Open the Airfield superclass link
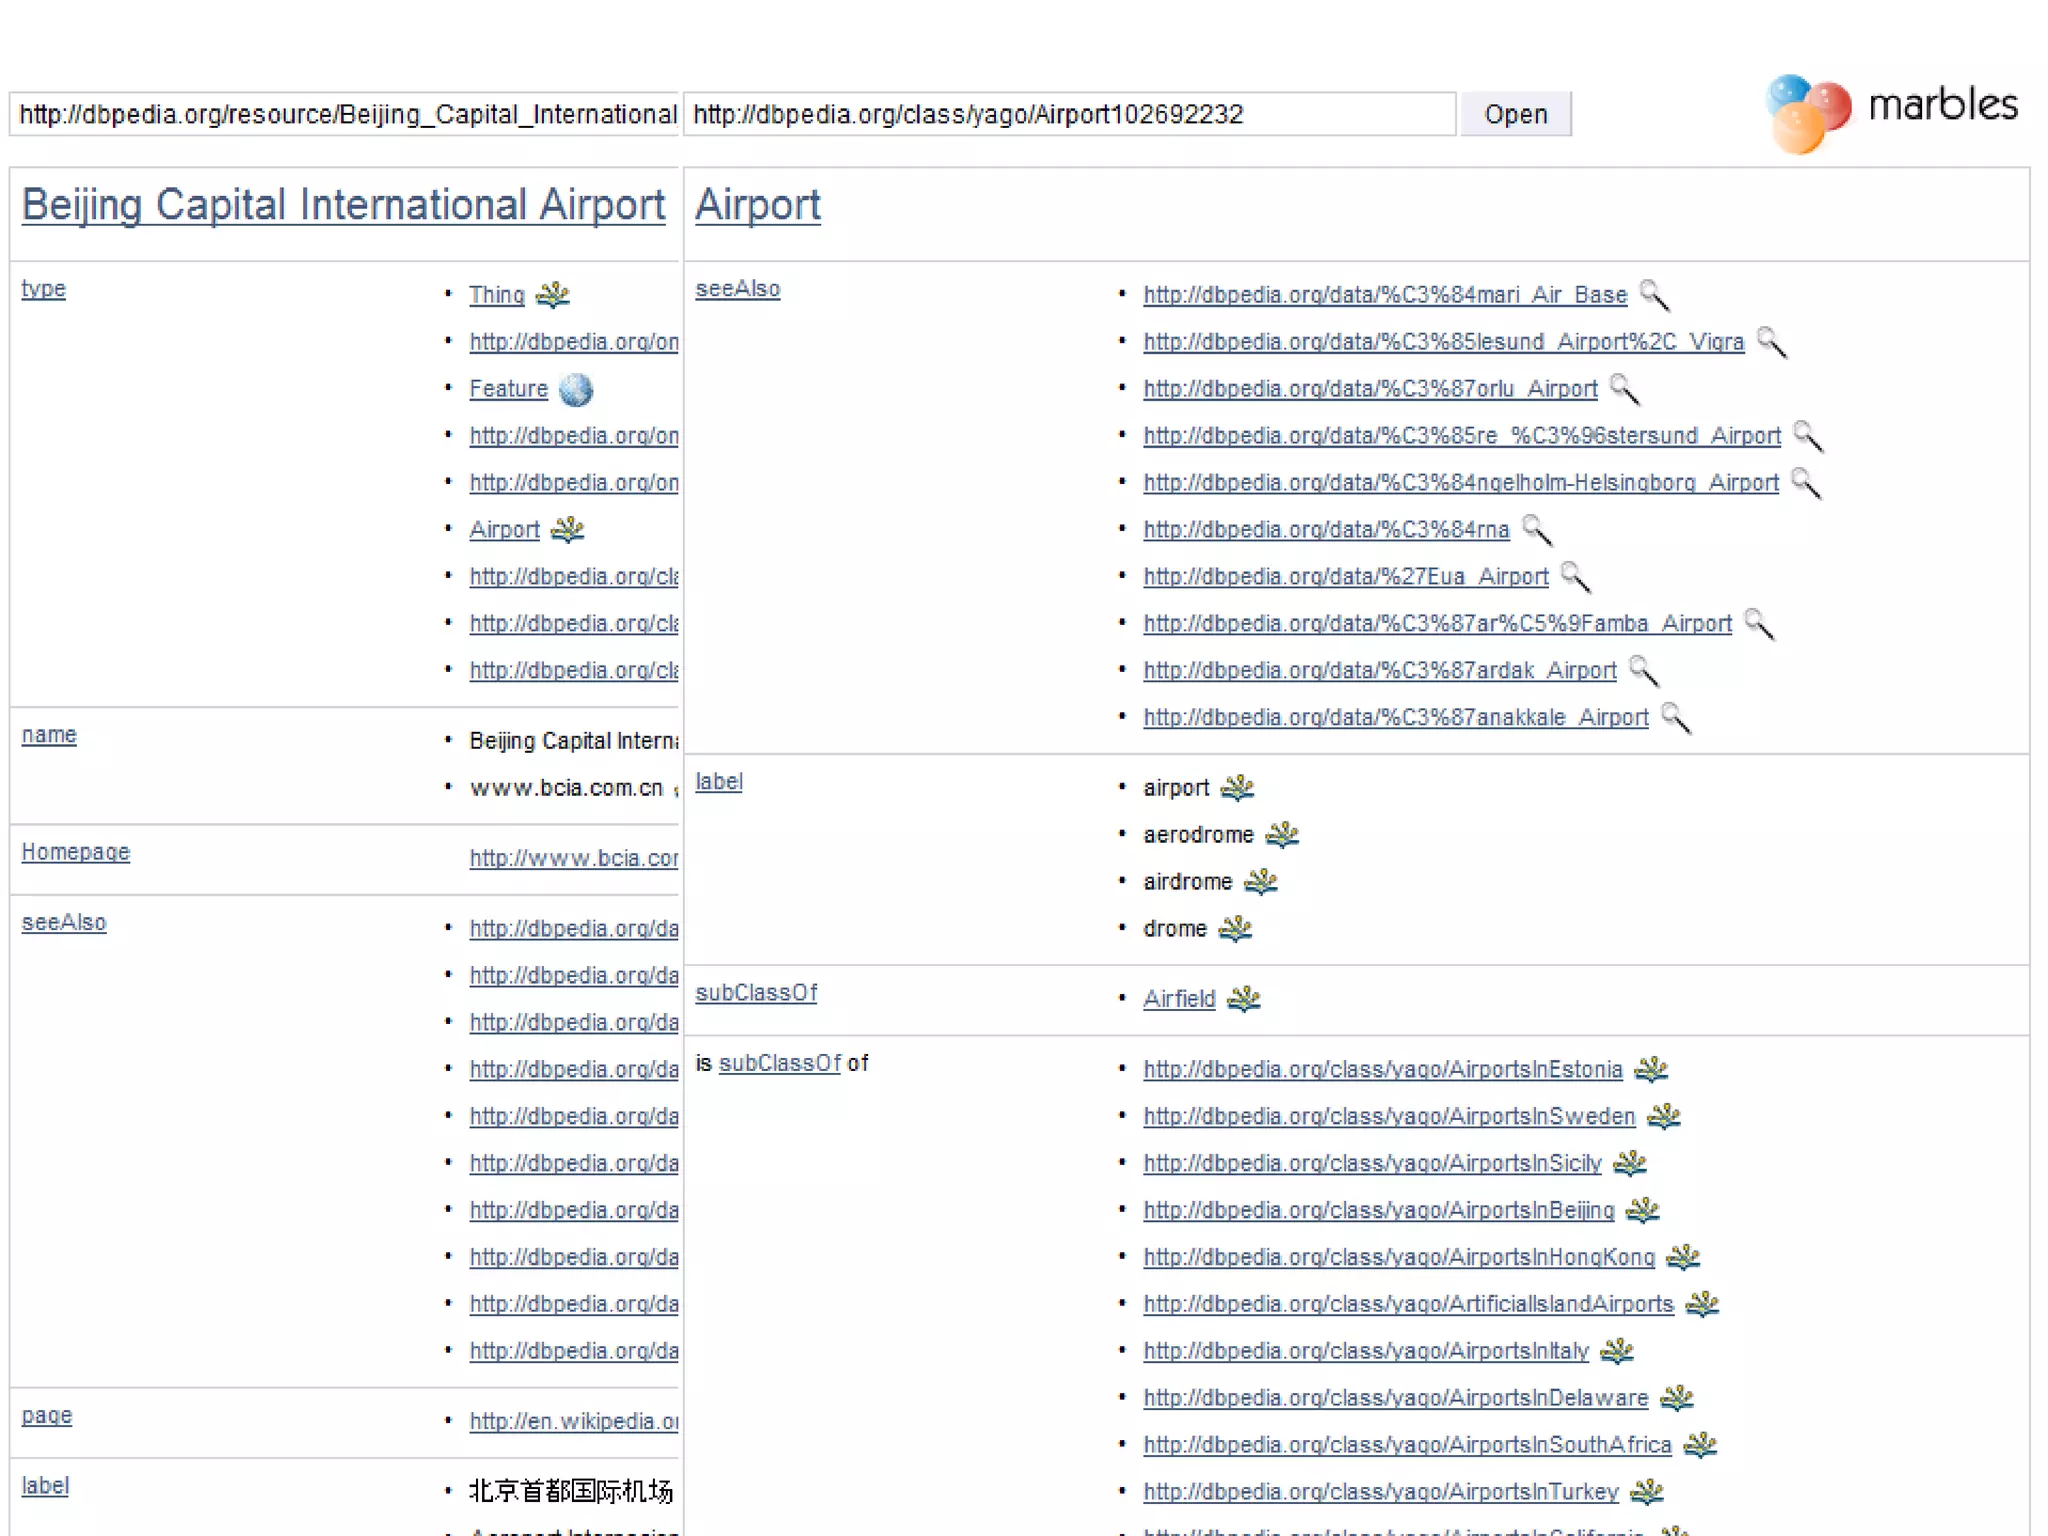 coord(1179,998)
